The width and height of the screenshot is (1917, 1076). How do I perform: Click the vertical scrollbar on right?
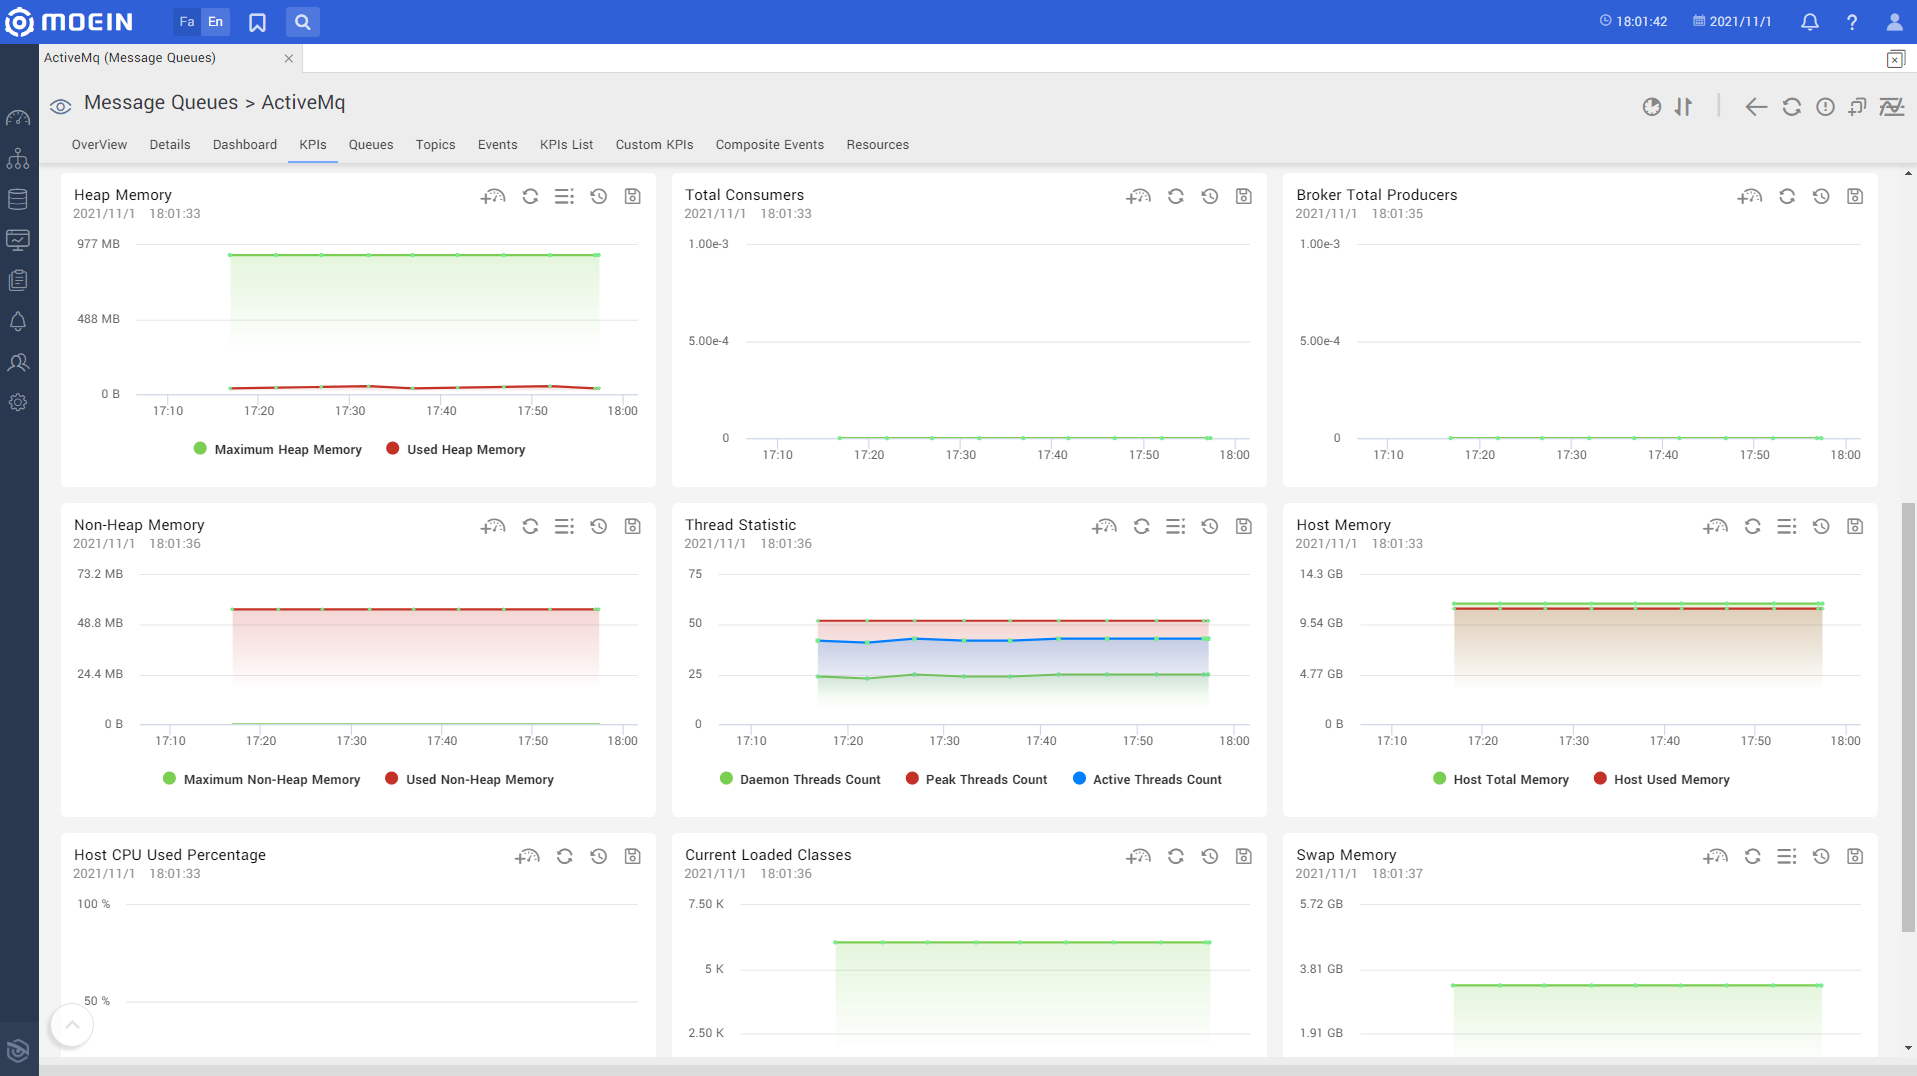click(x=1908, y=717)
